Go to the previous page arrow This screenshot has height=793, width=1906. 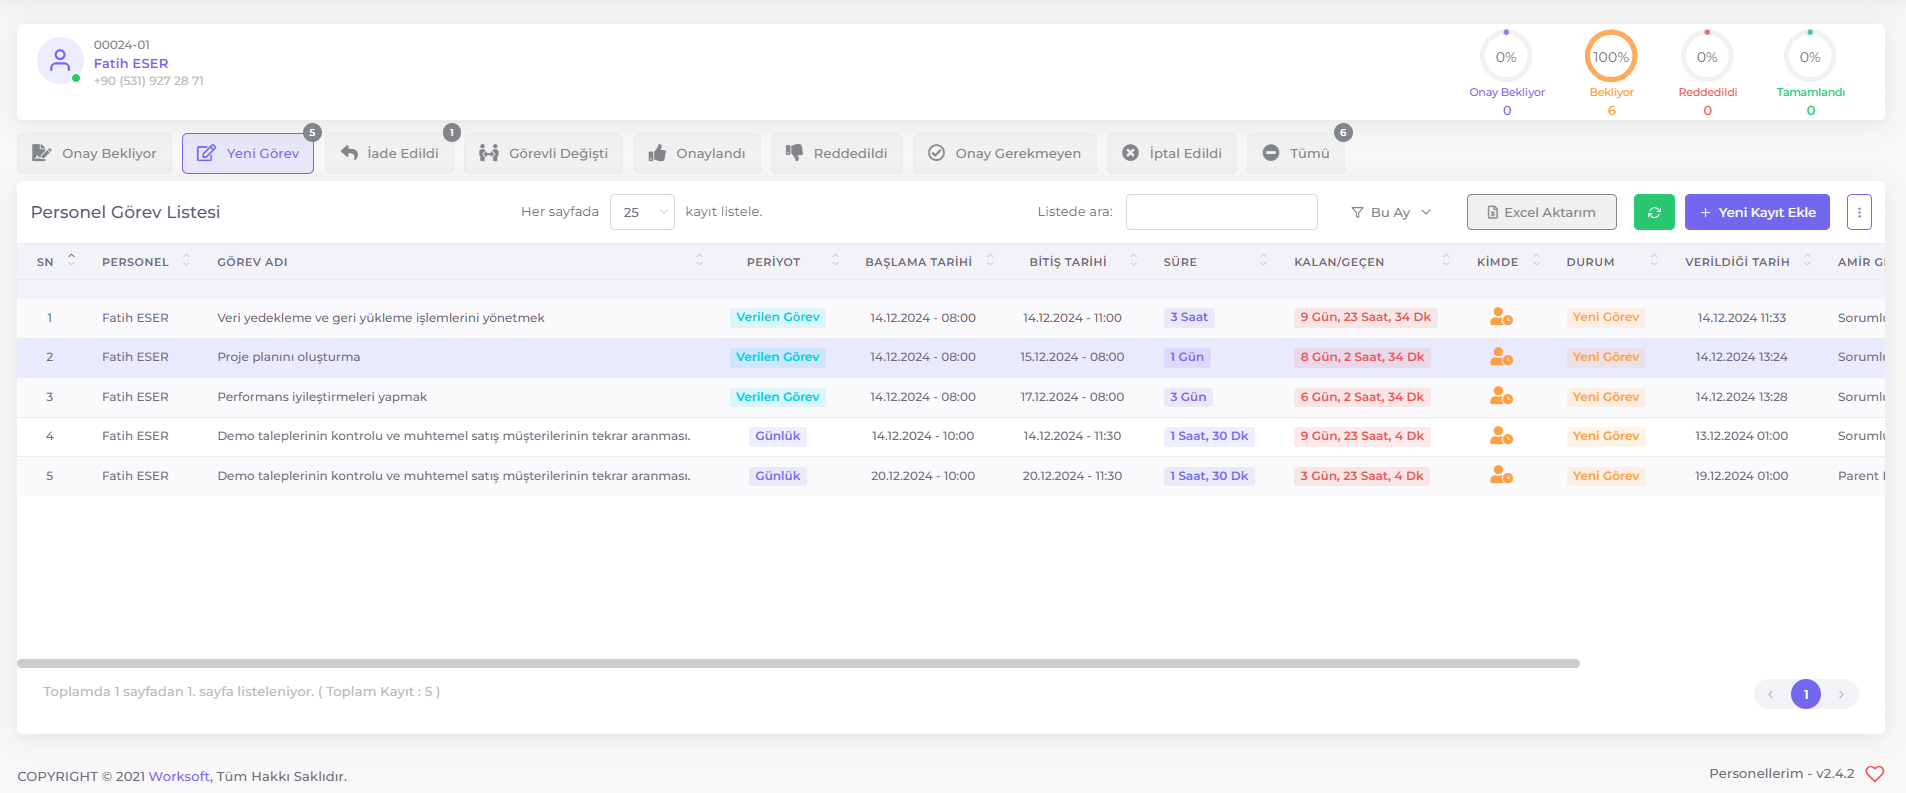click(1771, 694)
